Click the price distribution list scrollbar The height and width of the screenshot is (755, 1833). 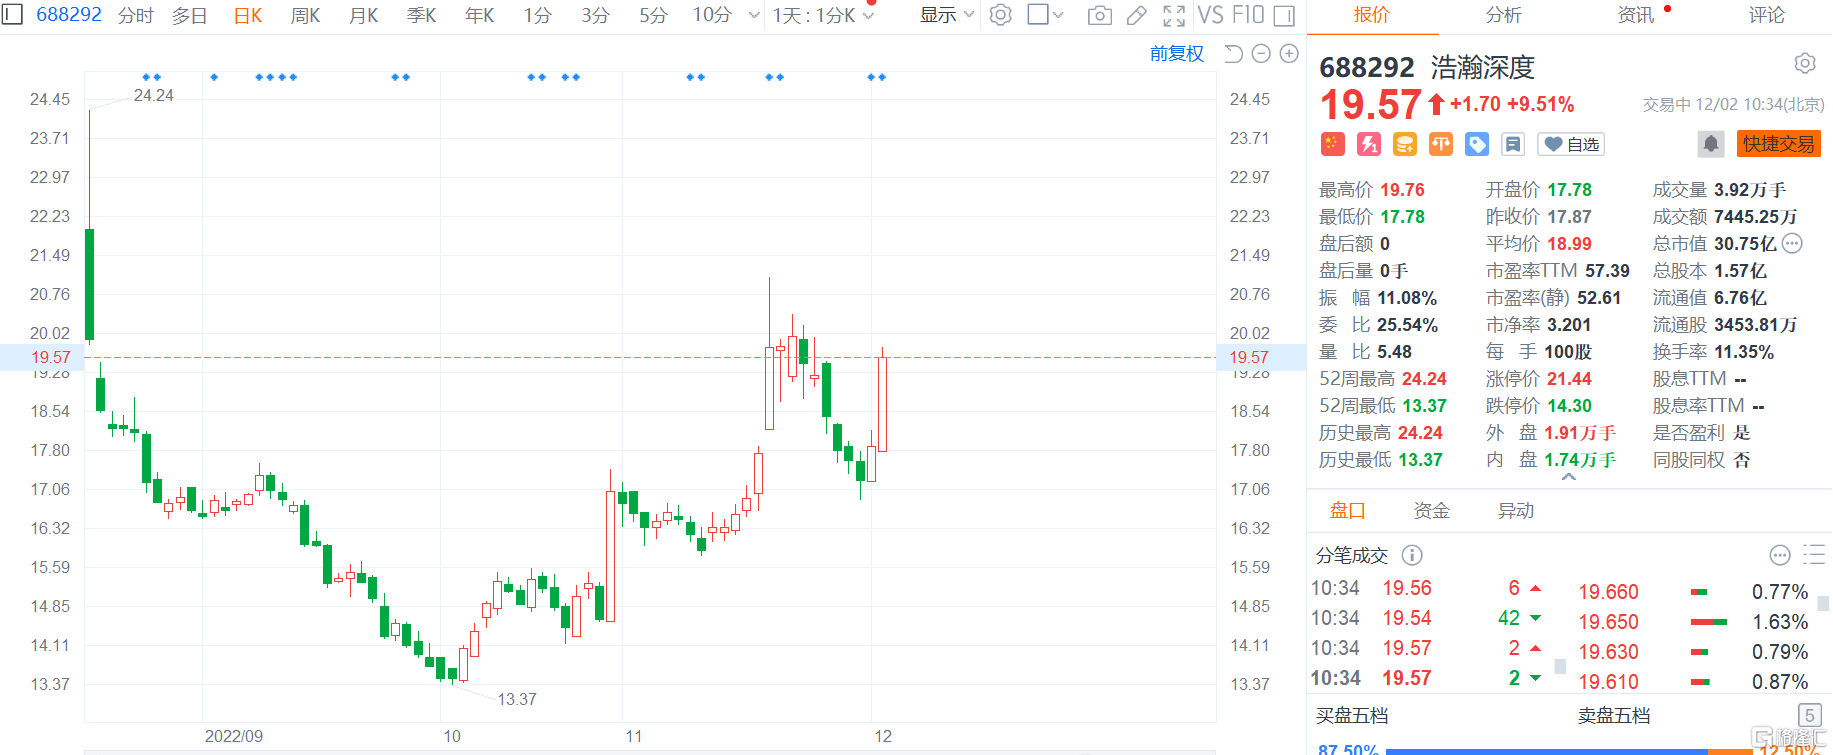(x=1824, y=603)
